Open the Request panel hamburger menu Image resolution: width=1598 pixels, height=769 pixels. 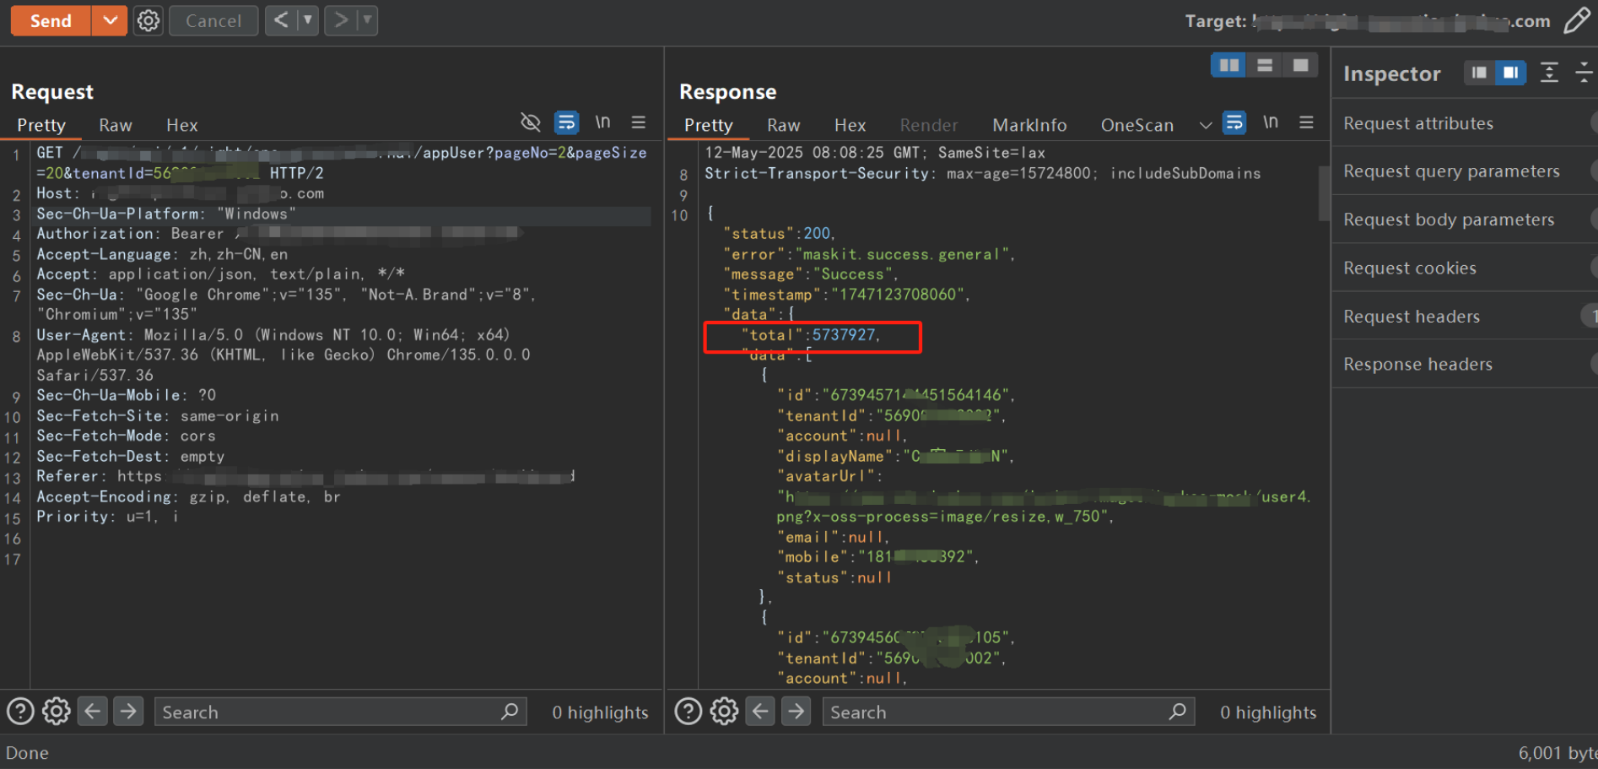click(x=638, y=122)
